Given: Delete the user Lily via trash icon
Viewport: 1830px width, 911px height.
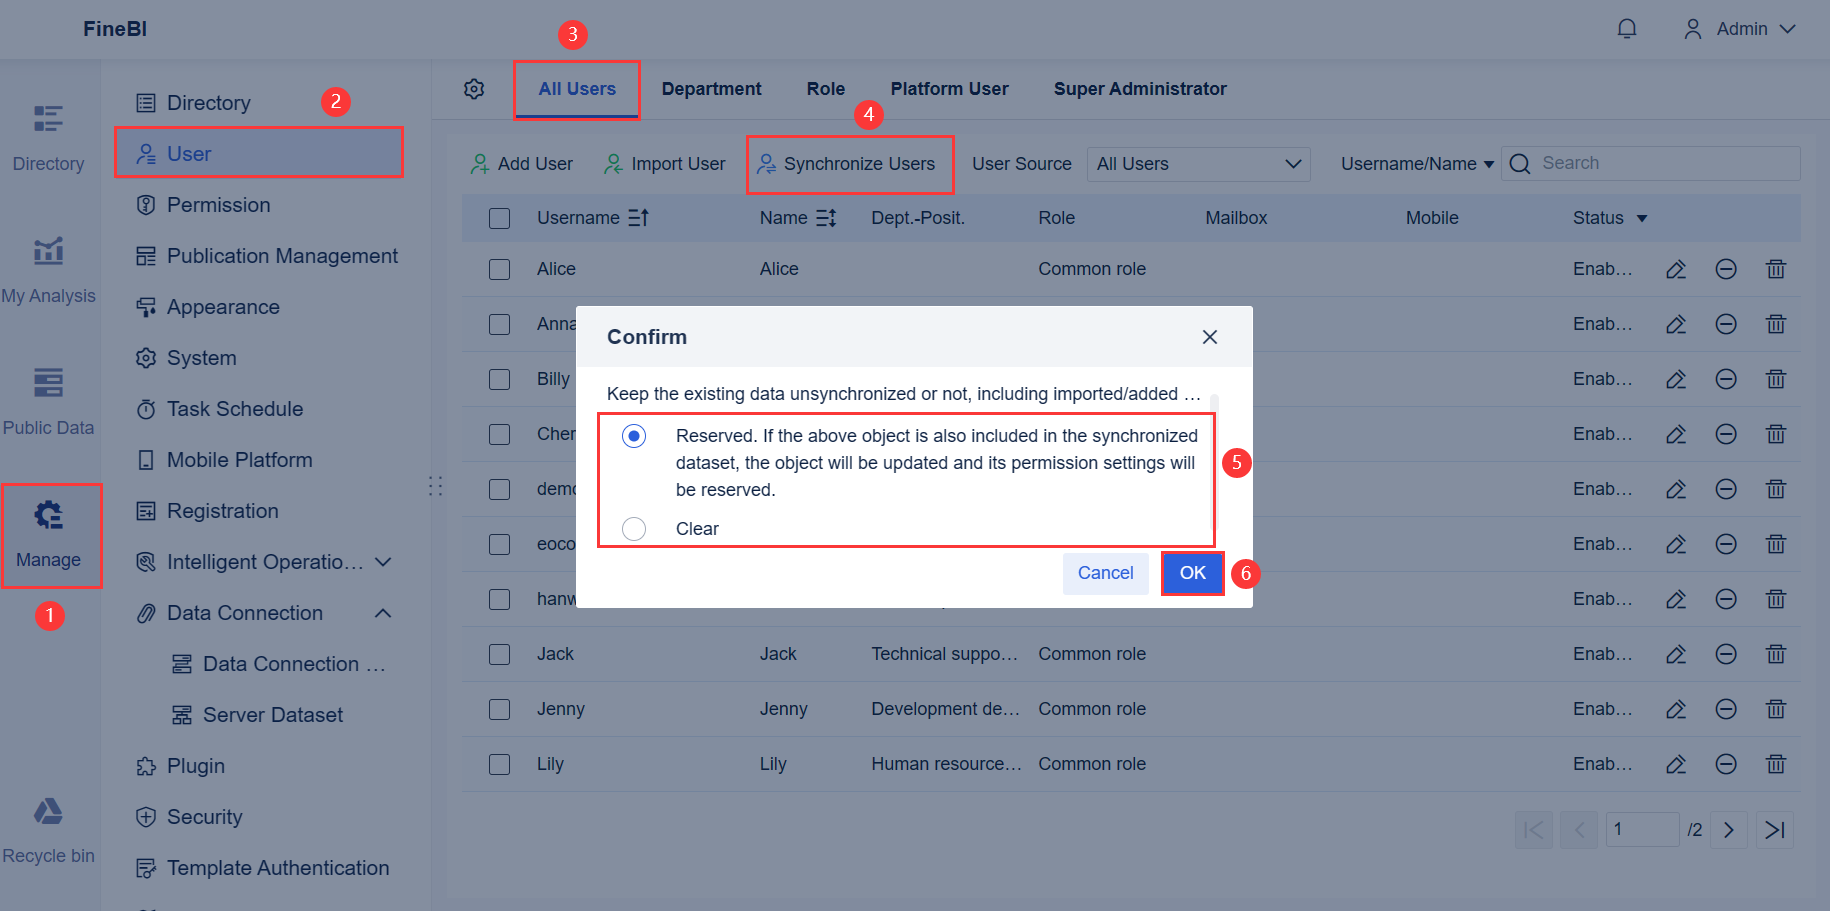Looking at the screenshot, I should coord(1776,764).
